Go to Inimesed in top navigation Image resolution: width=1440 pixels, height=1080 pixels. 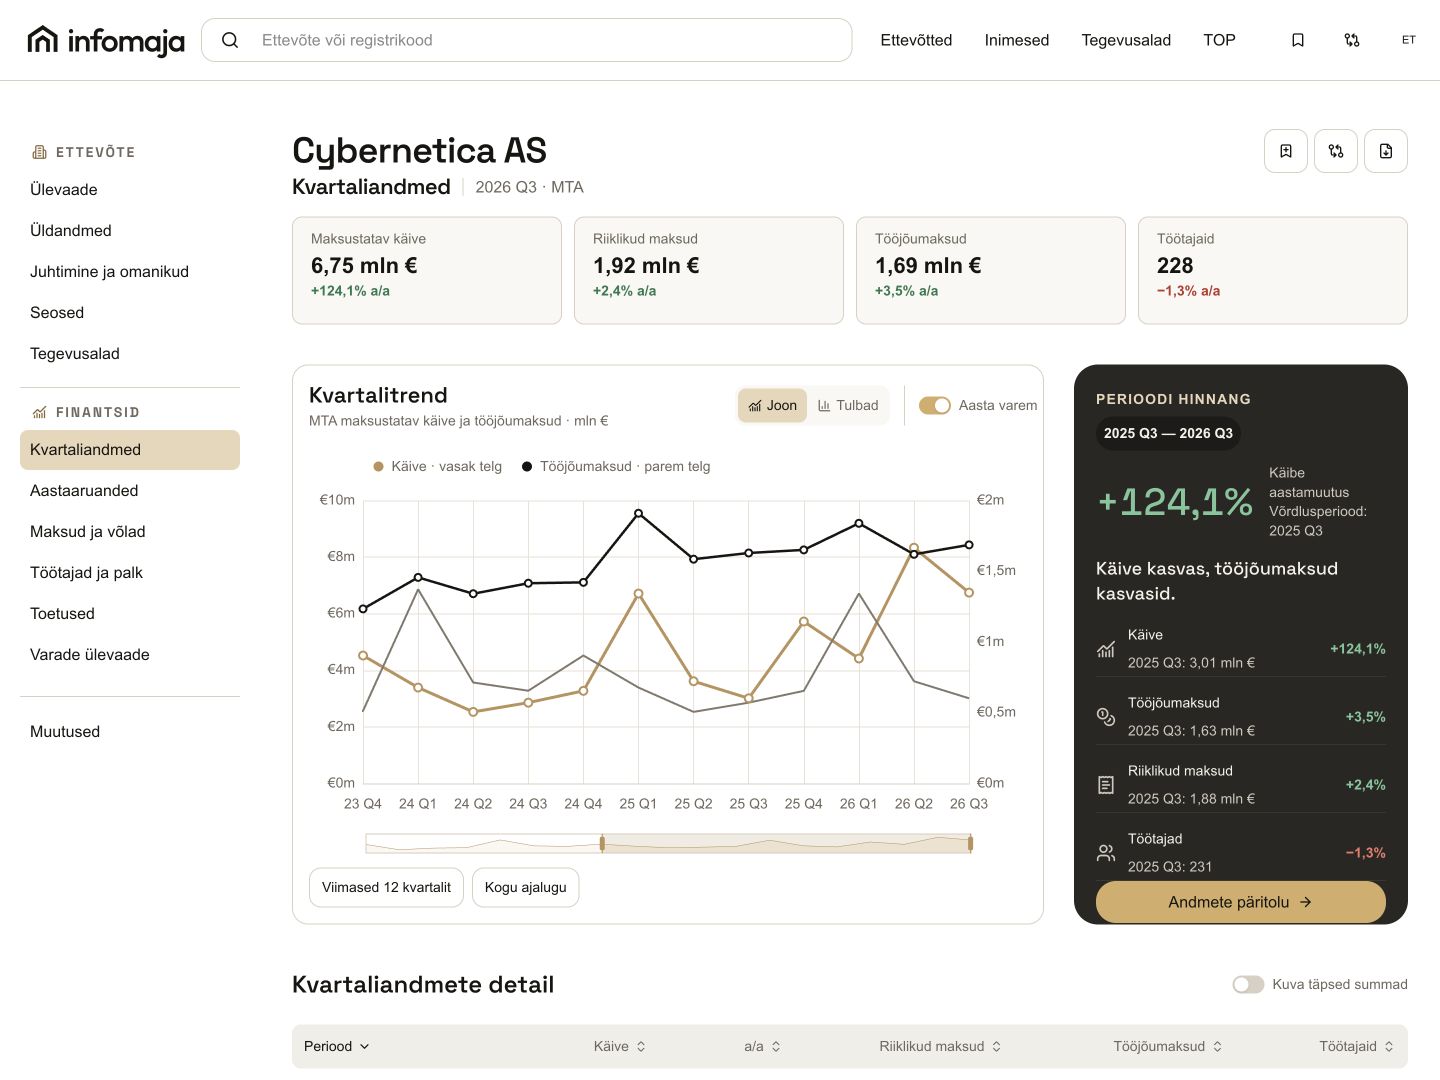coord(1017,40)
